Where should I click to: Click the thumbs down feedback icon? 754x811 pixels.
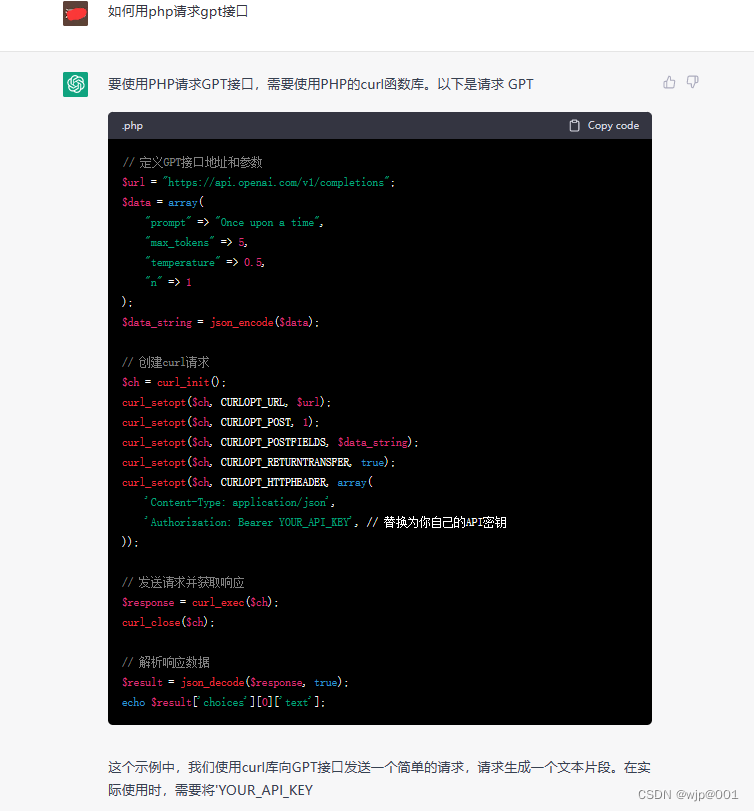(692, 82)
